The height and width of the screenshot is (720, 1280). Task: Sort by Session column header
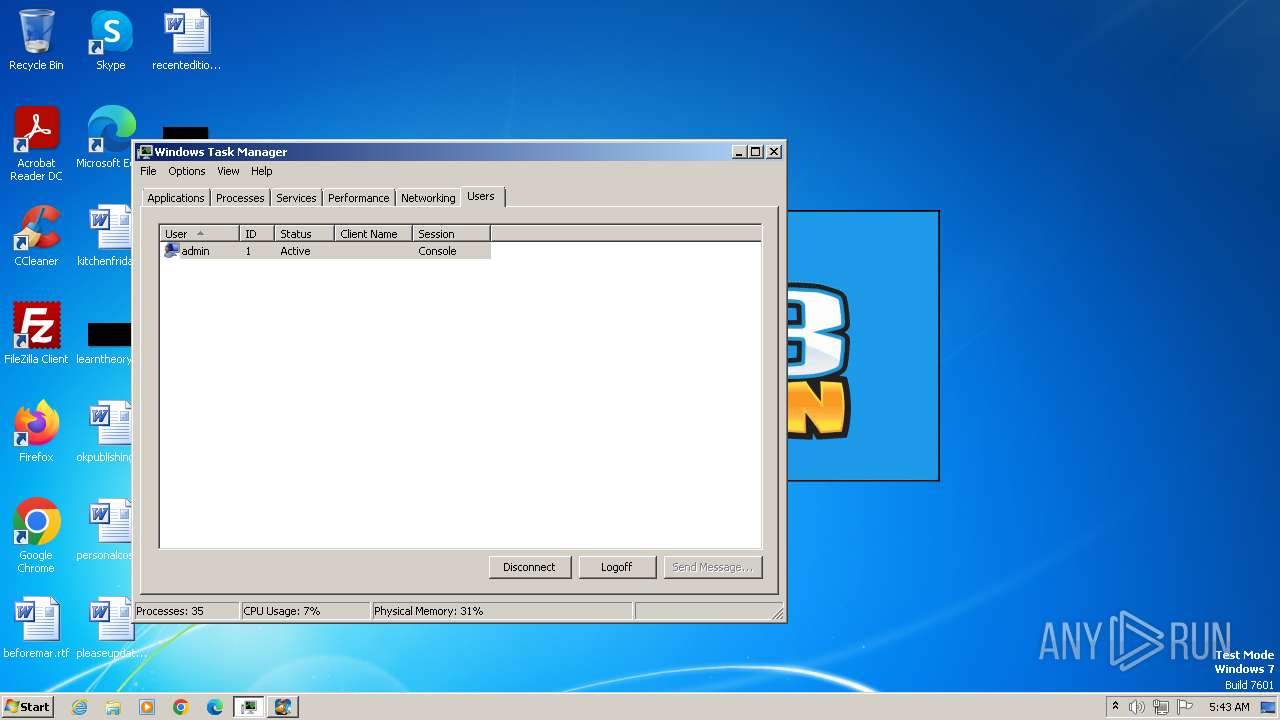click(x=451, y=234)
